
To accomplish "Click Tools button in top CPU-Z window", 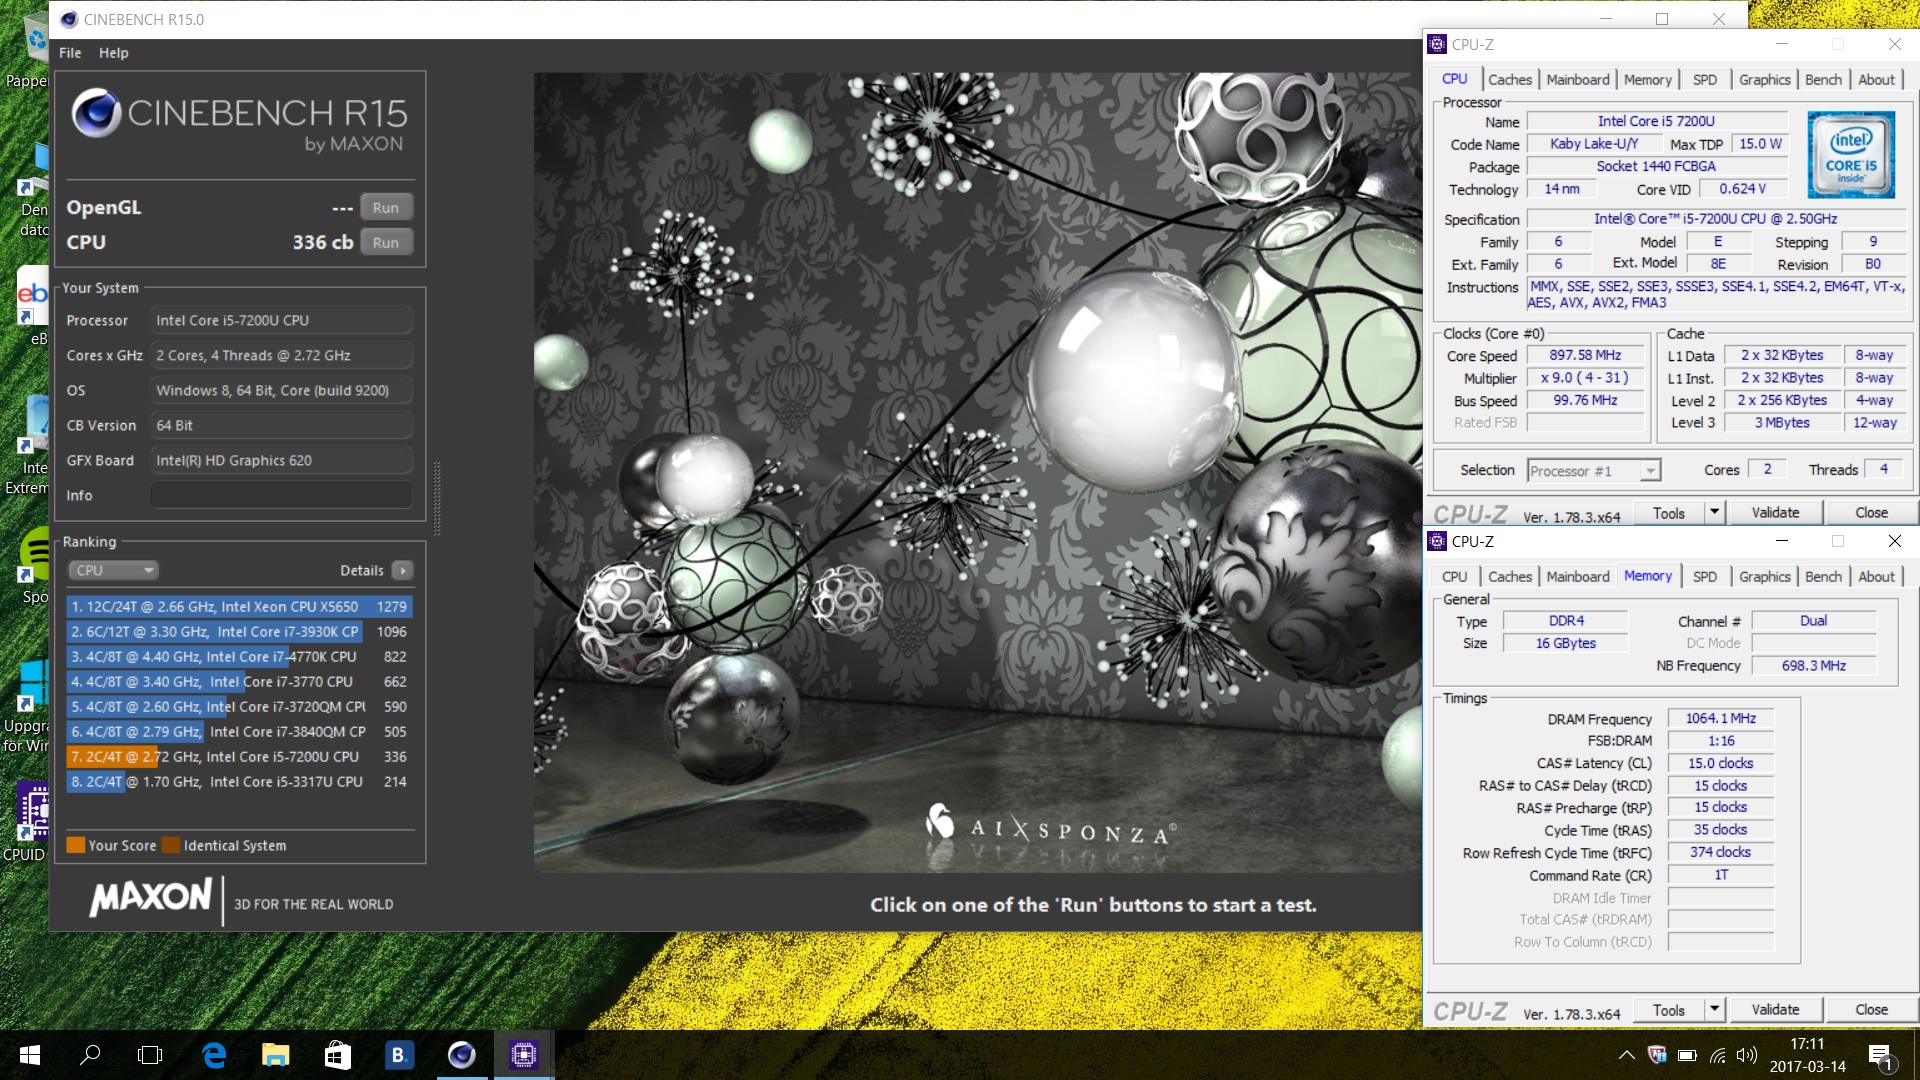I will pyautogui.click(x=1669, y=513).
